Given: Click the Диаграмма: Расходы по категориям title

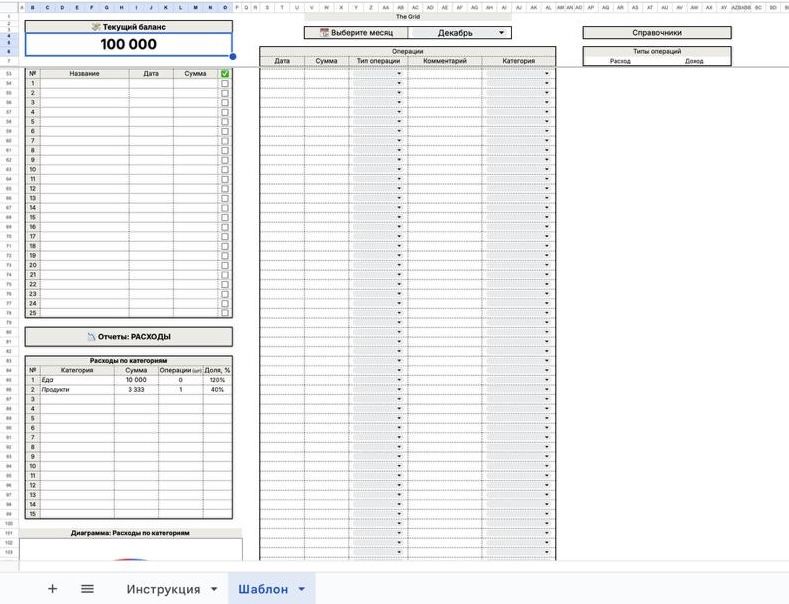Looking at the screenshot, I should [x=130, y=533].
